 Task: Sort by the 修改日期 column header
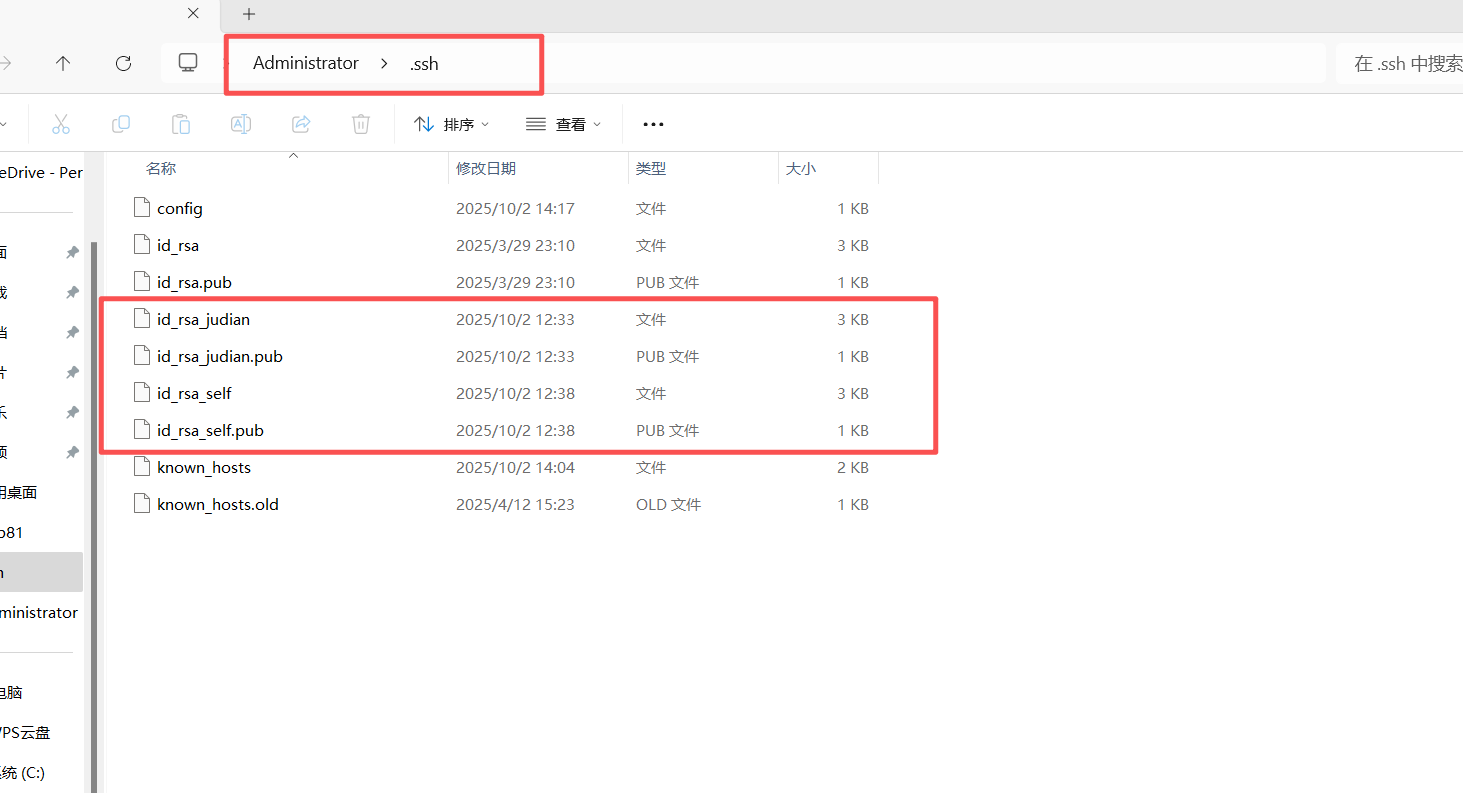pos(486,168)
